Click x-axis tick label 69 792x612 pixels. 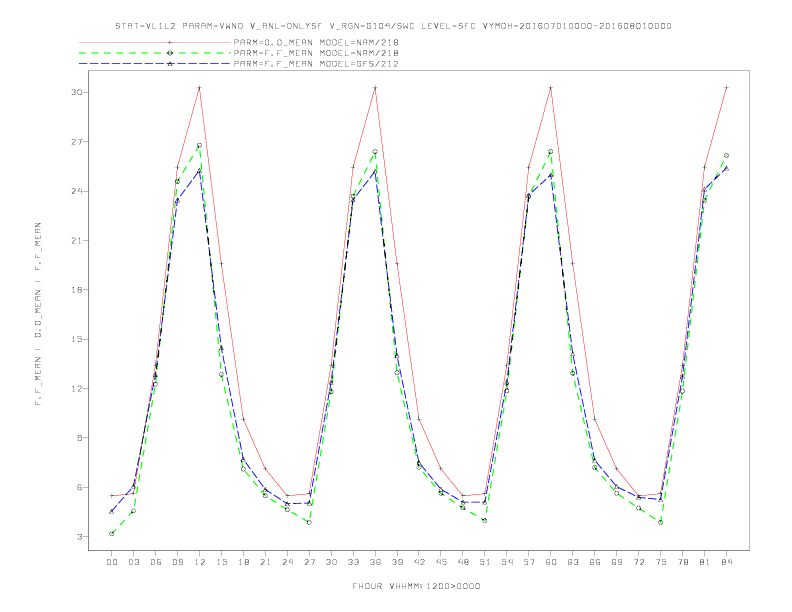617,562
